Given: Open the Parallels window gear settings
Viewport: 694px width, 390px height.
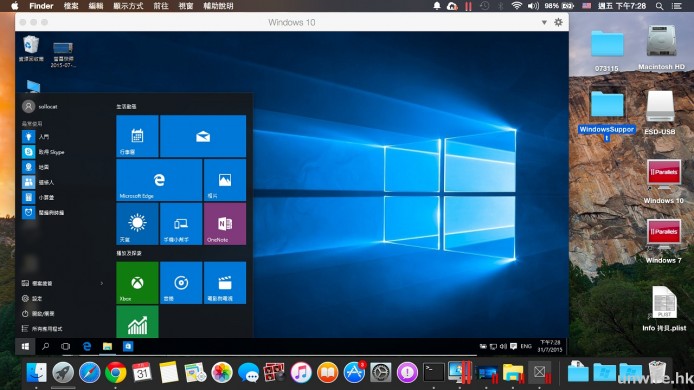Looking at the screenshot, I should pyautogui.click(x=559, y=22).
